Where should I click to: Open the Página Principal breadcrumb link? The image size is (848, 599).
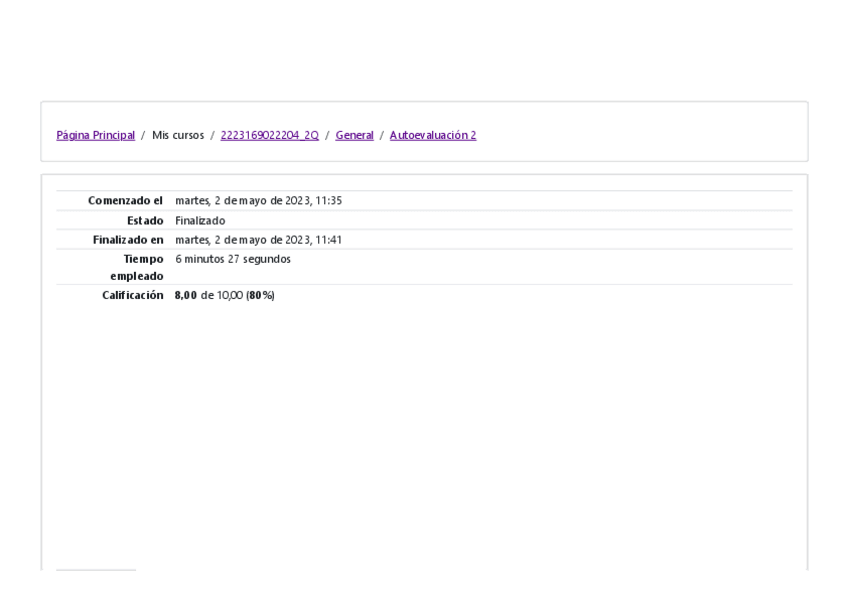(x=96, y=135)
